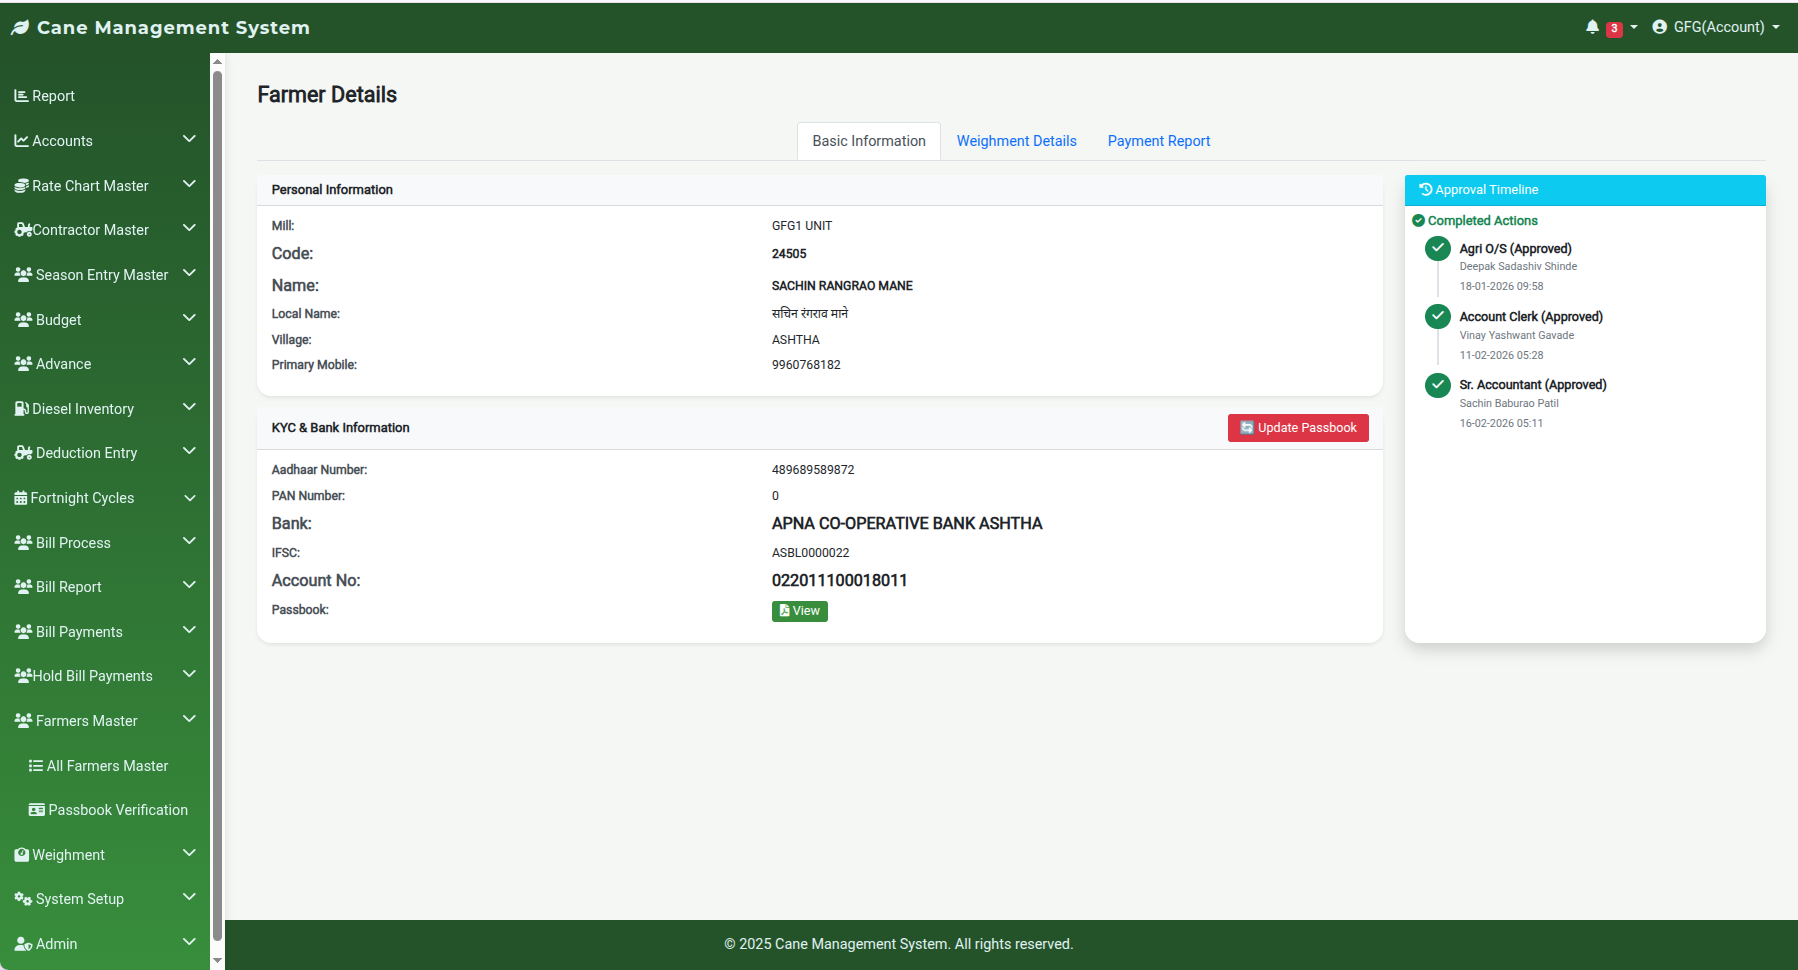Click the Admin user-gear icon

coord(23,944)
